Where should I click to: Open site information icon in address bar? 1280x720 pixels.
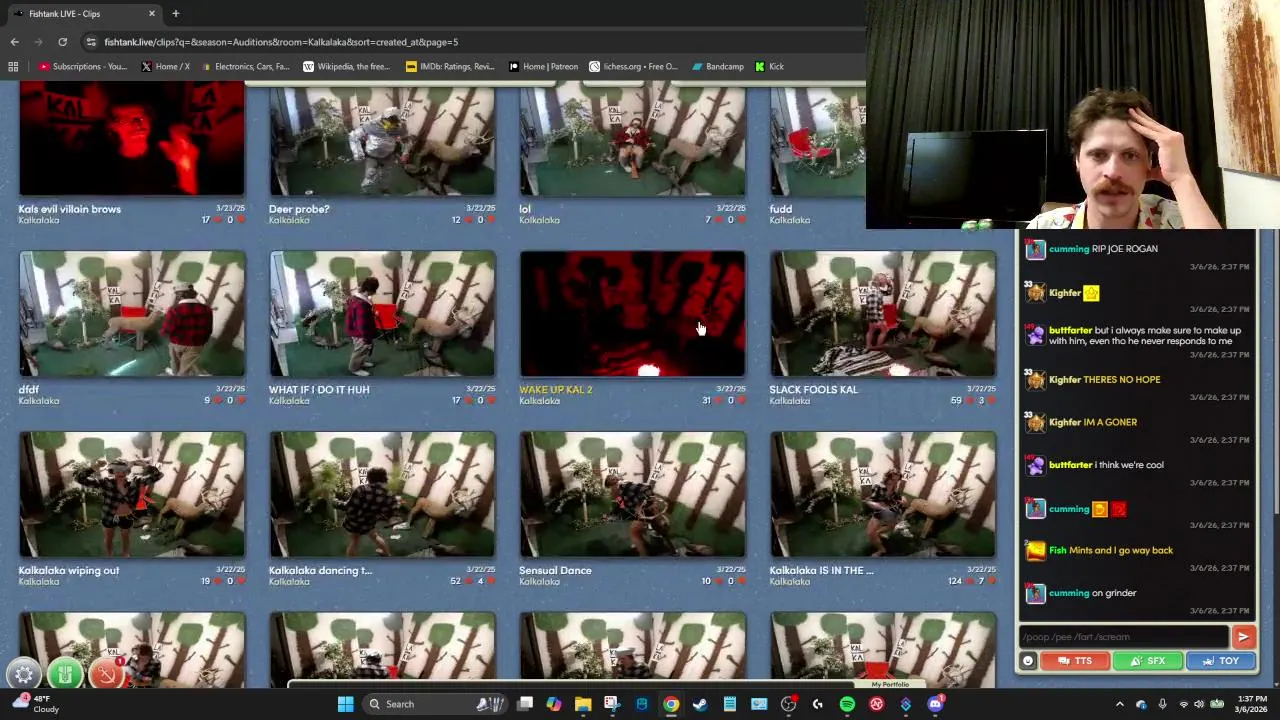point(91,42)
